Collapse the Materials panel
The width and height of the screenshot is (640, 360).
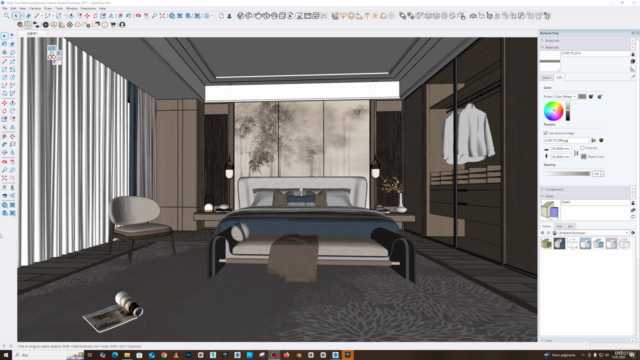(542, 47)
